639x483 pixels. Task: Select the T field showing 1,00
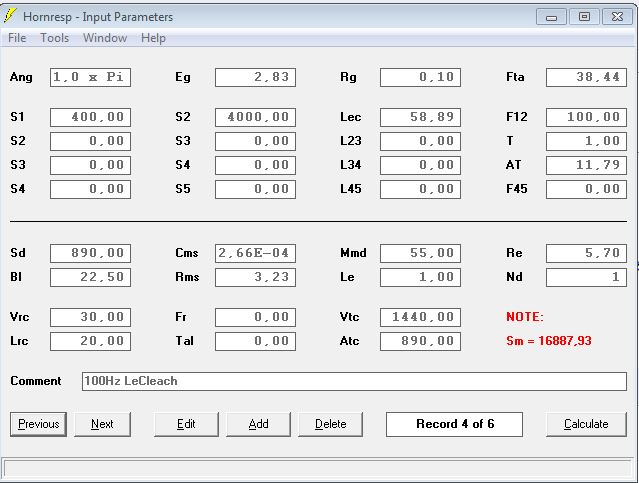click(x=586, y=141)
